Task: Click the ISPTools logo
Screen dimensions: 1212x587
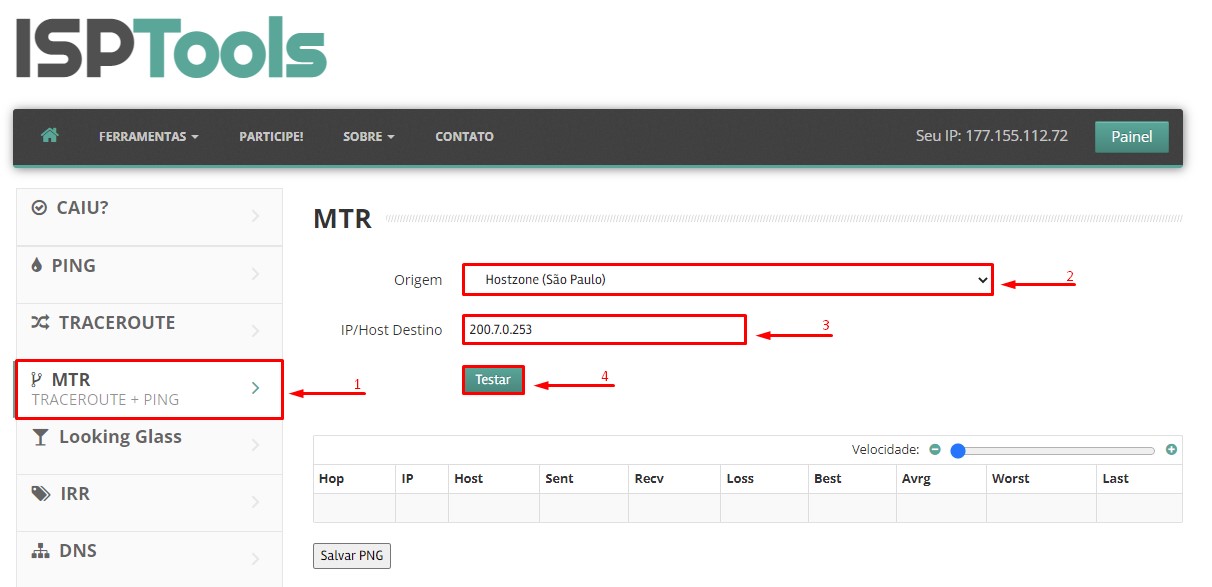Action: 171,48
